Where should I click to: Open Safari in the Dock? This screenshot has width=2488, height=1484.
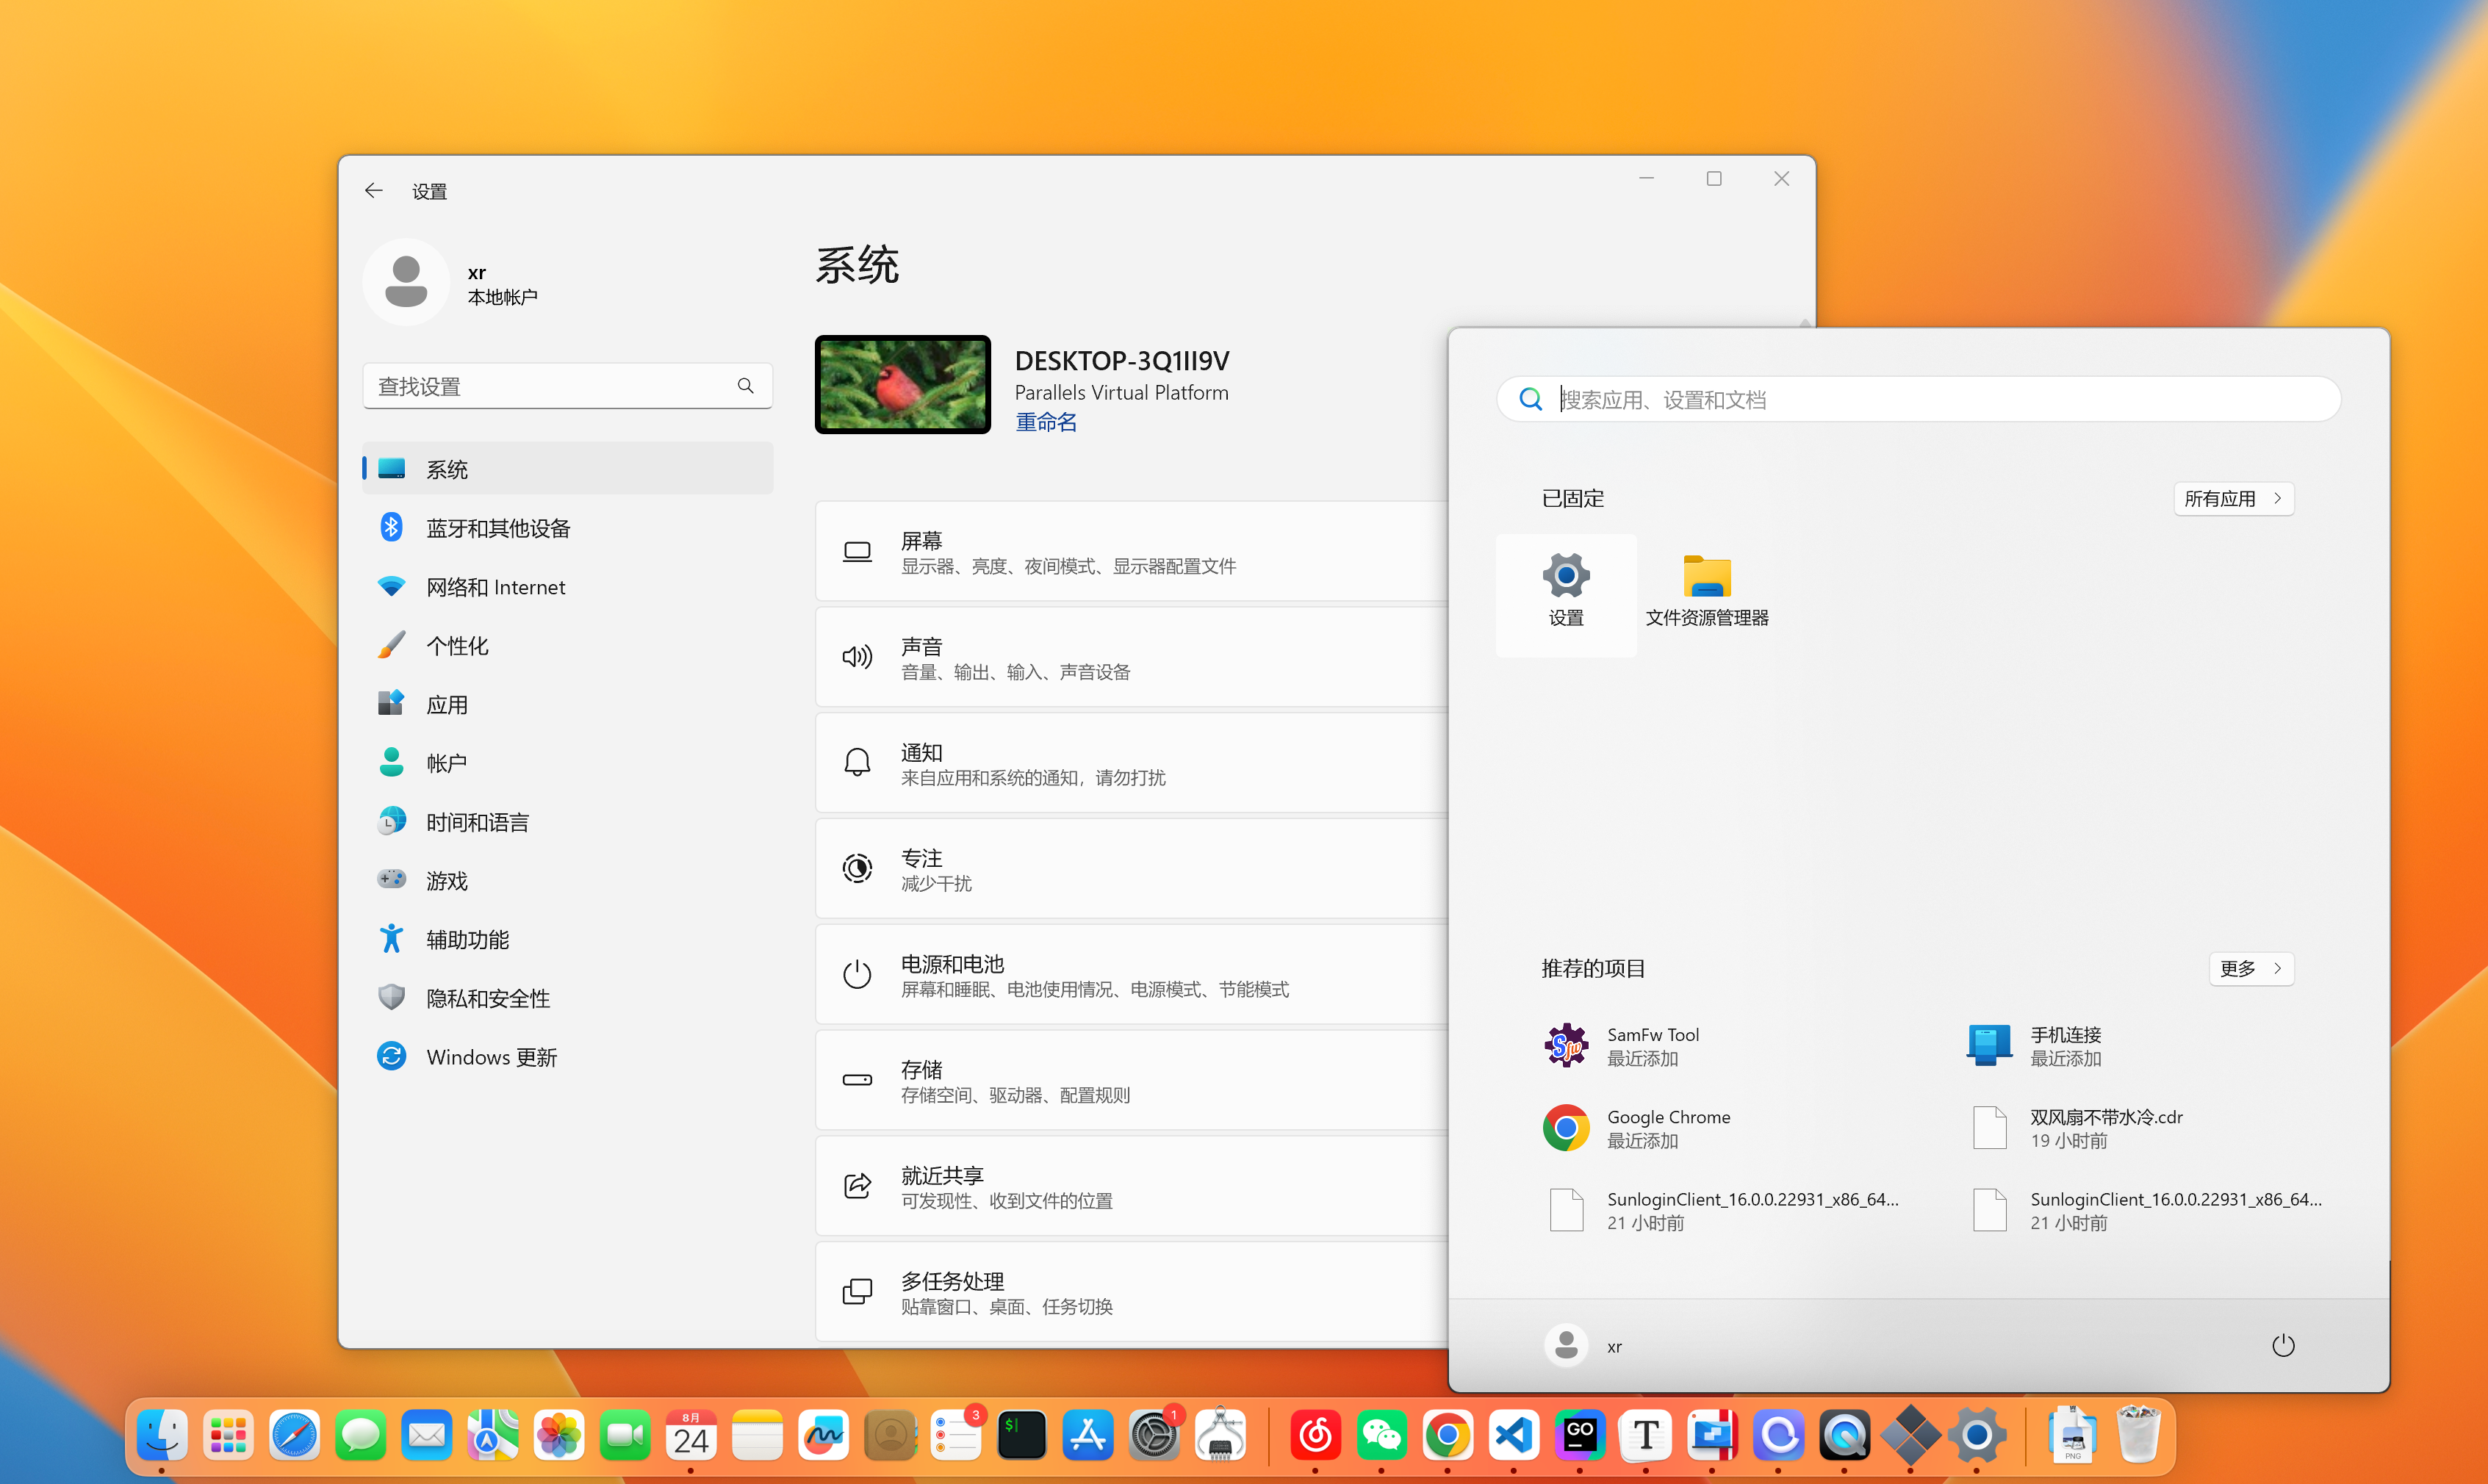[x=294, y=1436]
